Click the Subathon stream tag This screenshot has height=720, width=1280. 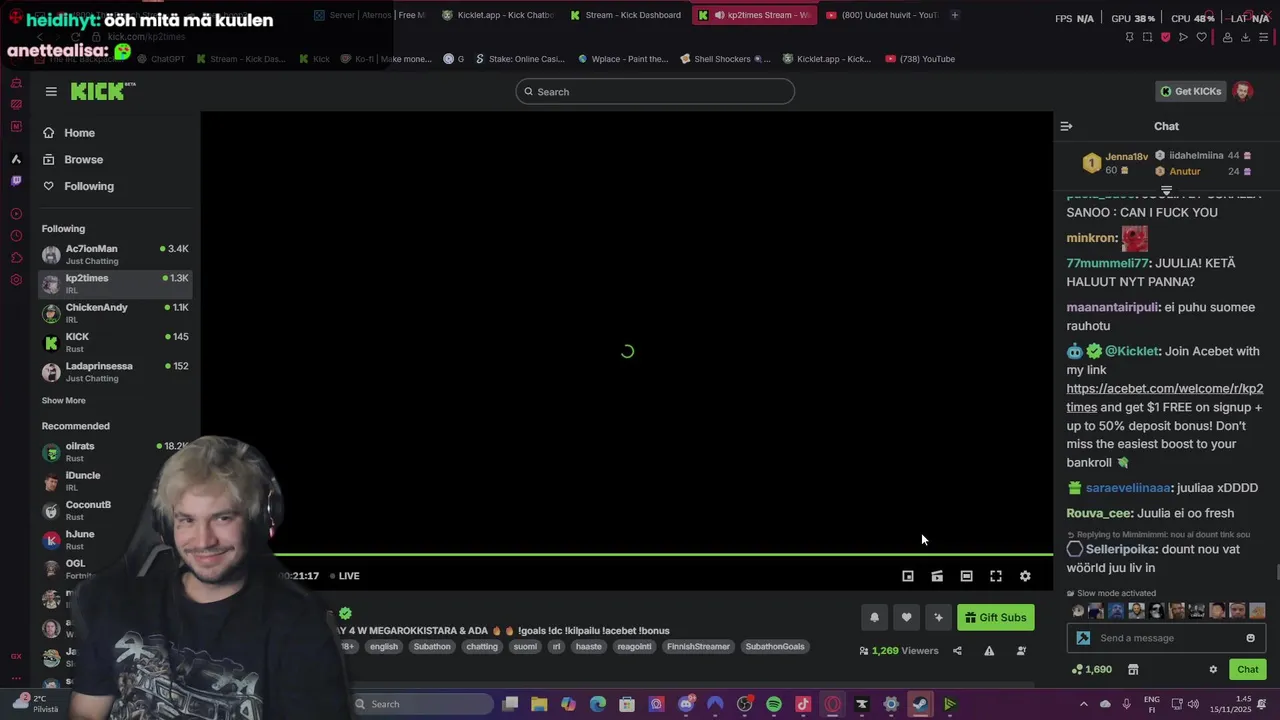click(432, 647)
